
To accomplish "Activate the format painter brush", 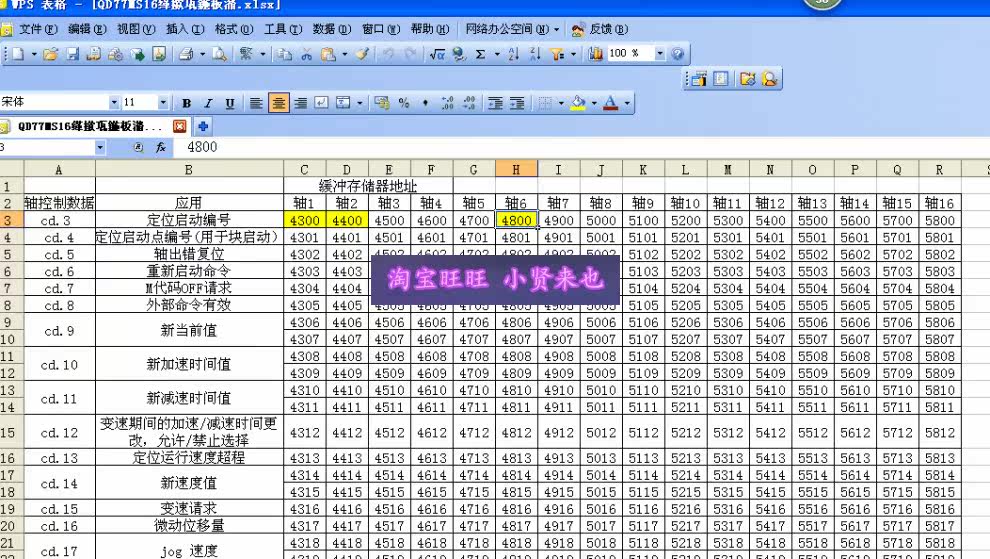I will pyautogui.click(x=362, y=54).
